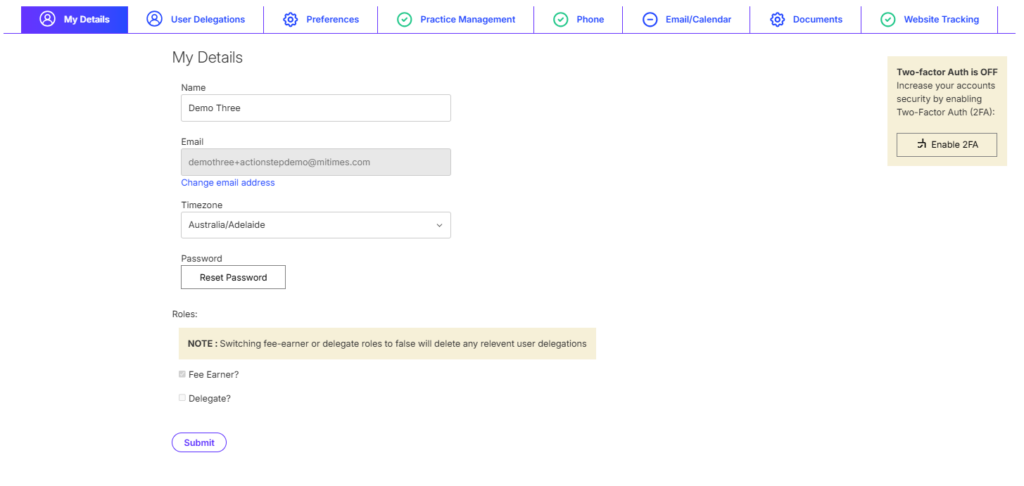Open the Timezone dropdown
The image size is (1024, 486).
[x=315, y=225]
